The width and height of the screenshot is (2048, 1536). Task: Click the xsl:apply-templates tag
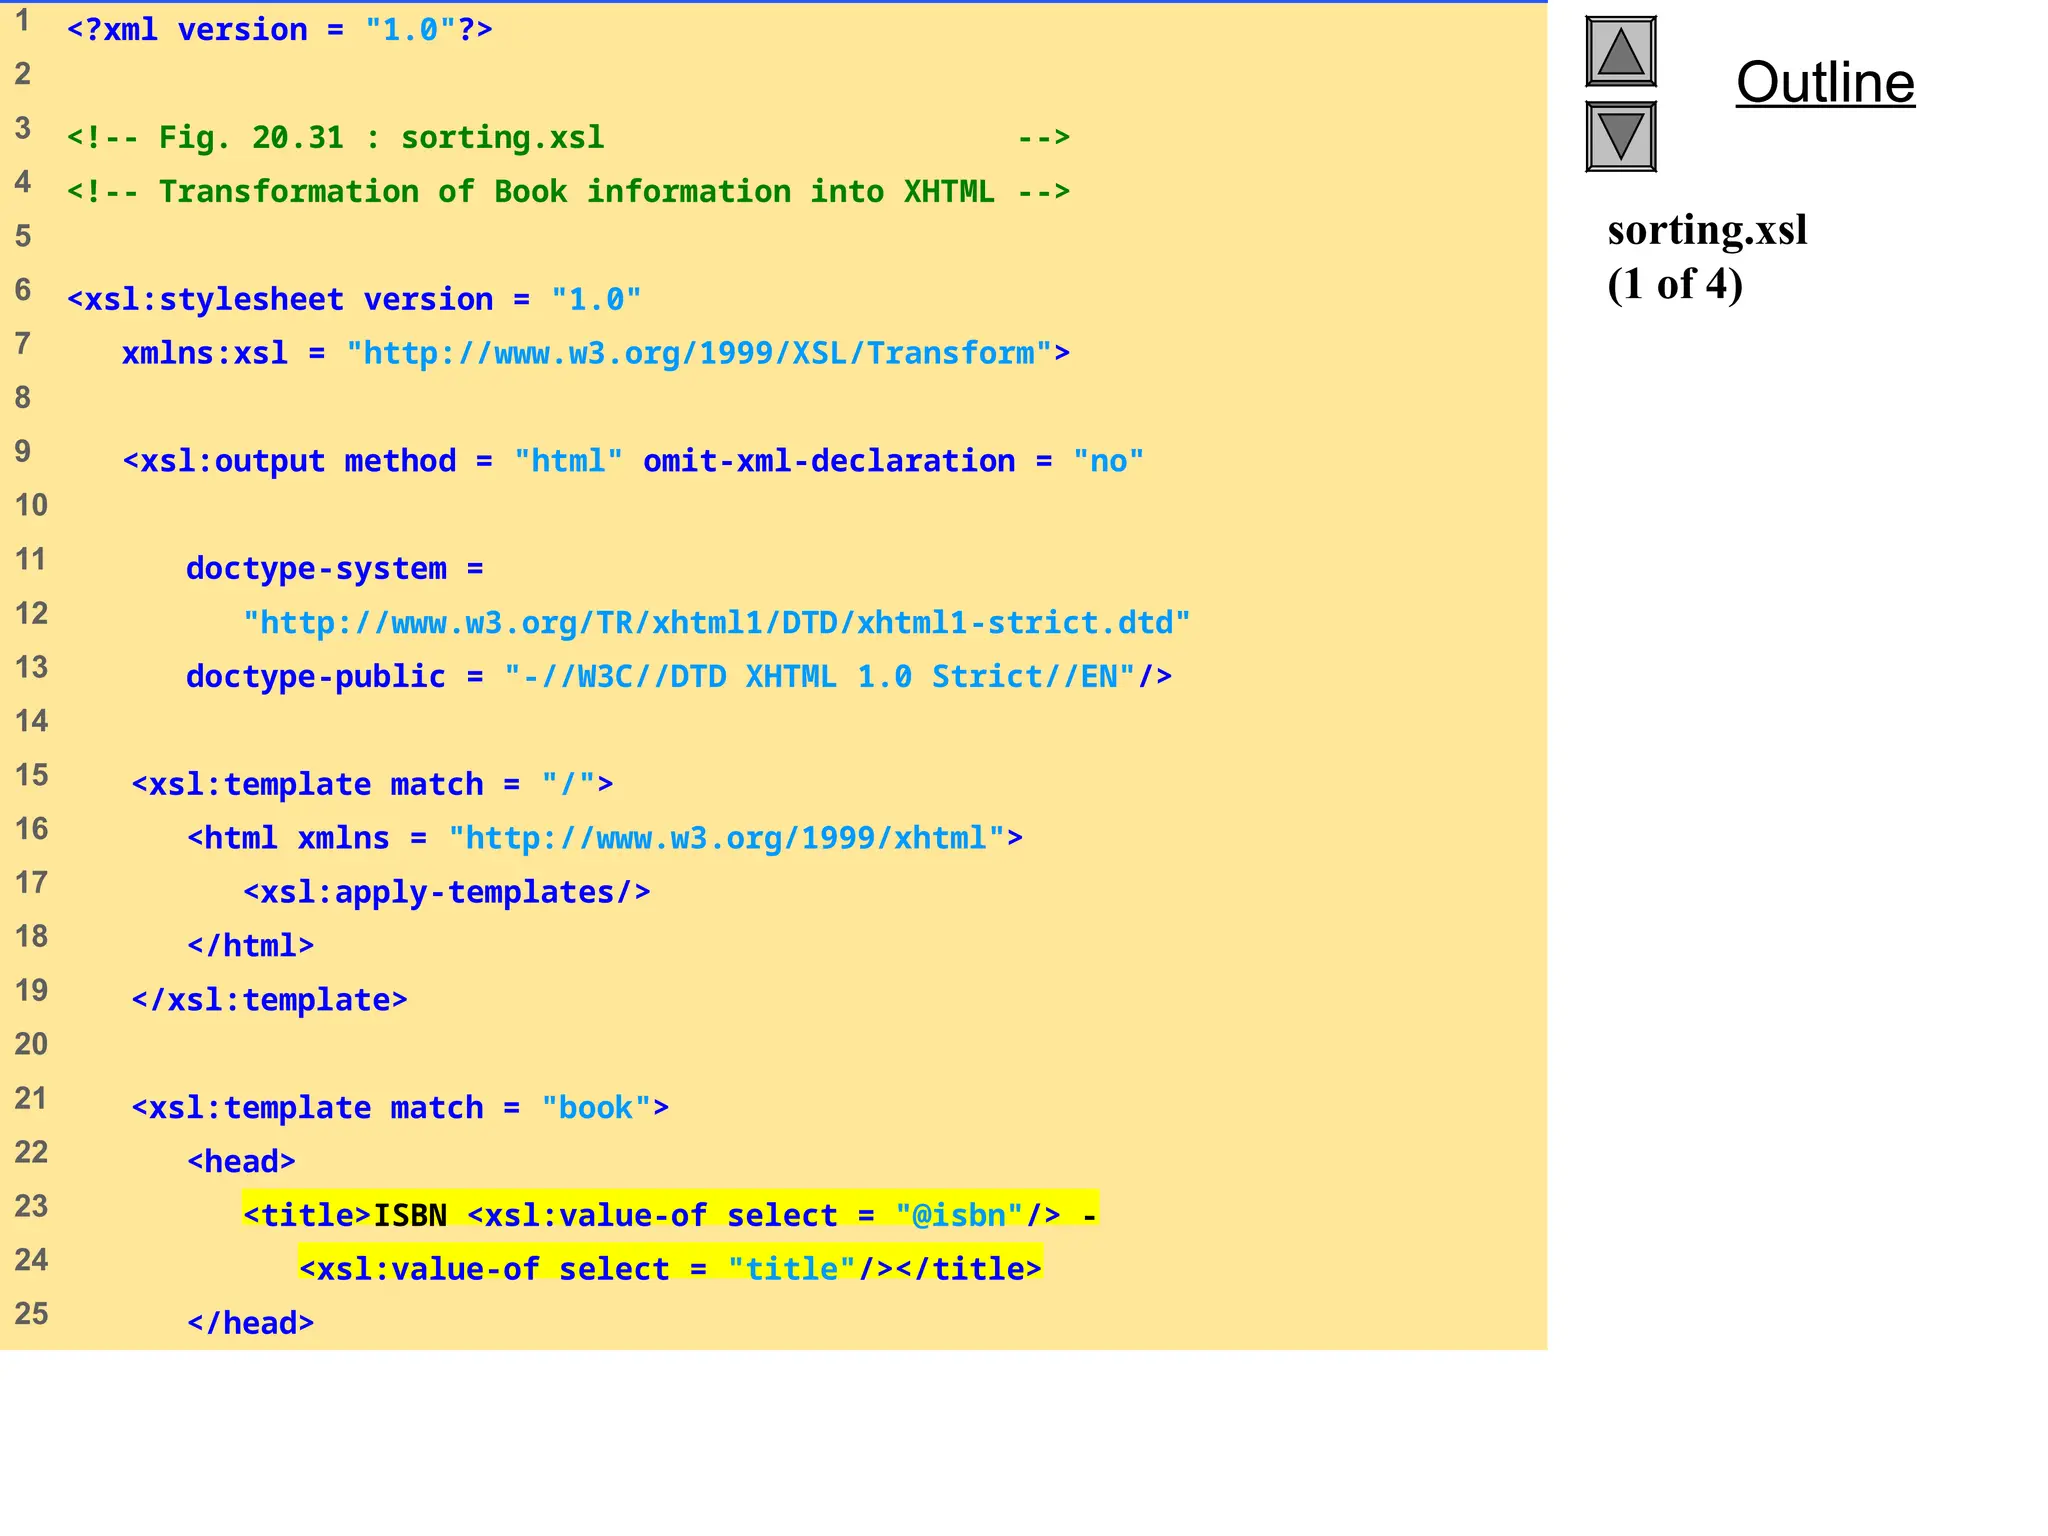coord(447,892)
